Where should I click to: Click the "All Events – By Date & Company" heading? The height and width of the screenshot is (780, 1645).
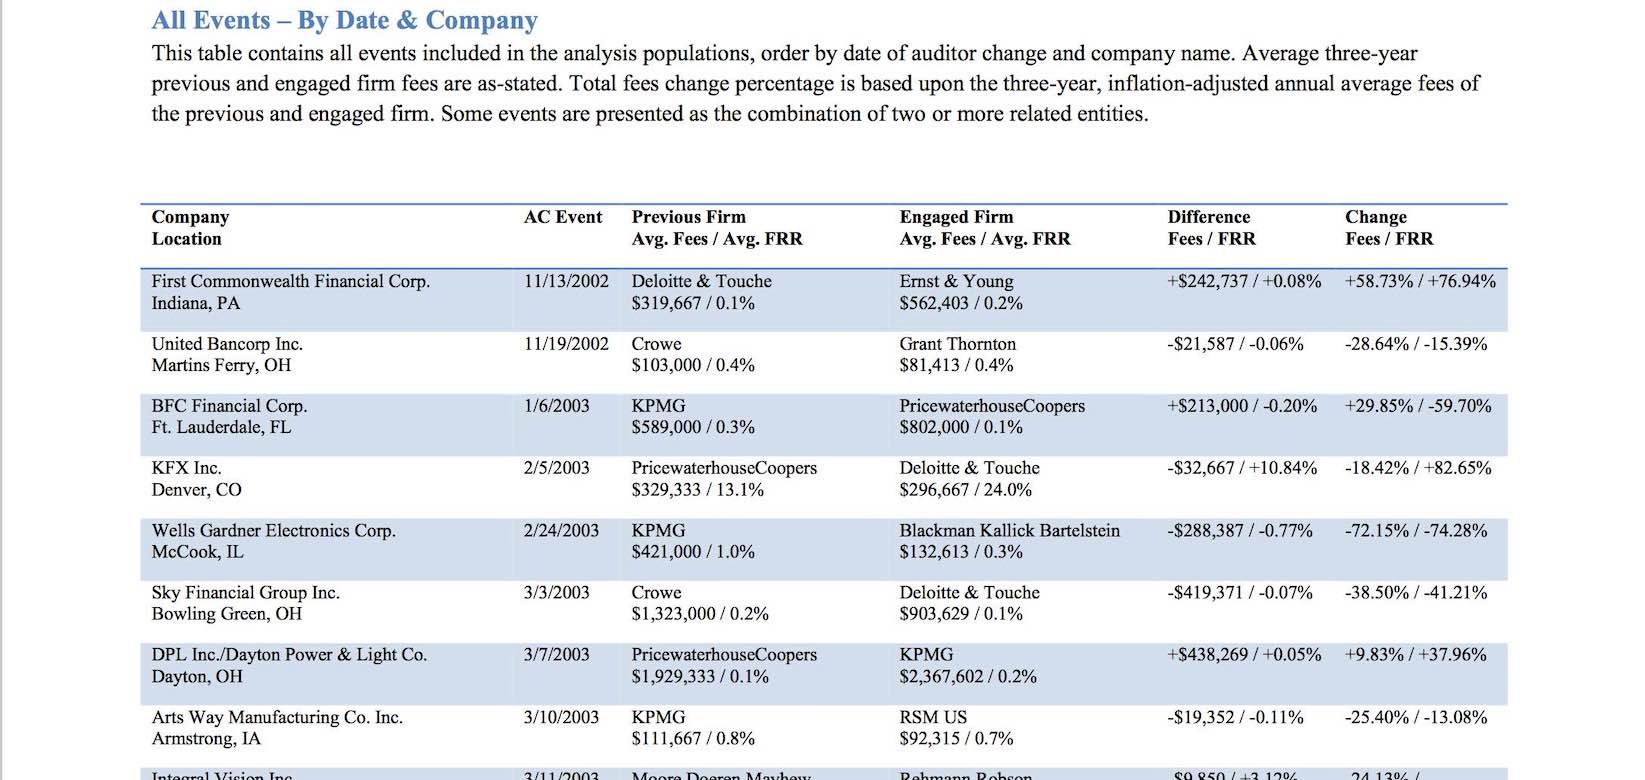[x=344, y=21]
